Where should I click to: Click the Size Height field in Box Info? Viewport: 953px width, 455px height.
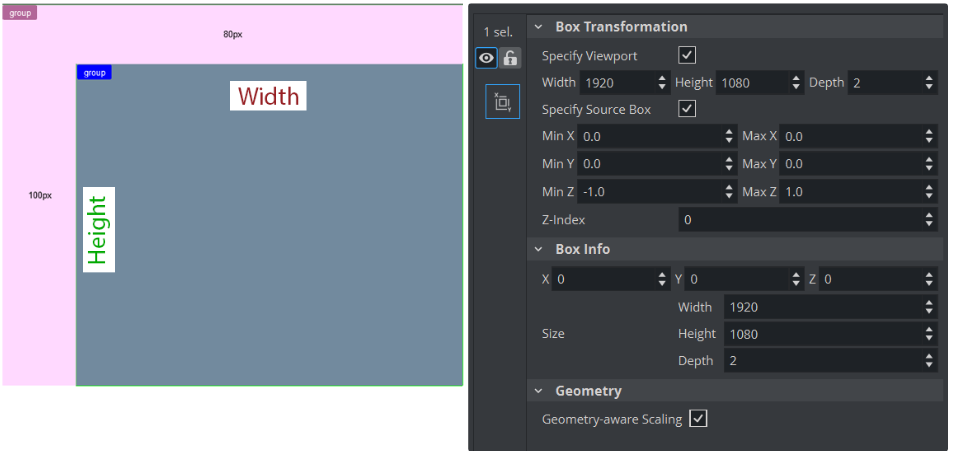[x=820, y=333]
